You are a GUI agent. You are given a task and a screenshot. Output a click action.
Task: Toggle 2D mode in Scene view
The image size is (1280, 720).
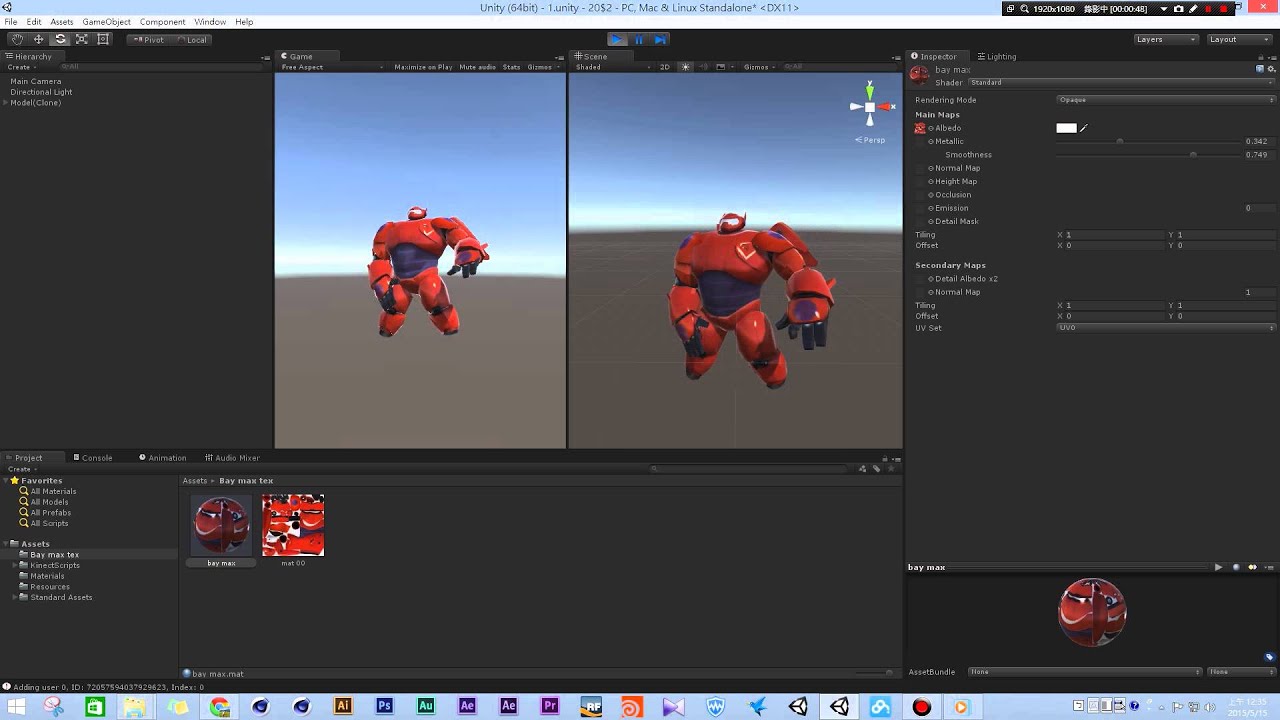tap(665, 67)
